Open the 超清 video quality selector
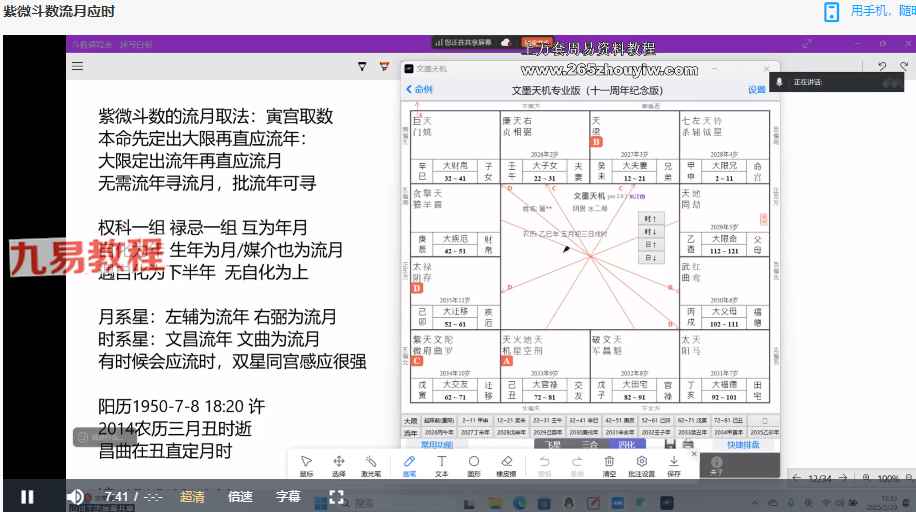Viewport: 916px width, 512px height. [193, 496]
